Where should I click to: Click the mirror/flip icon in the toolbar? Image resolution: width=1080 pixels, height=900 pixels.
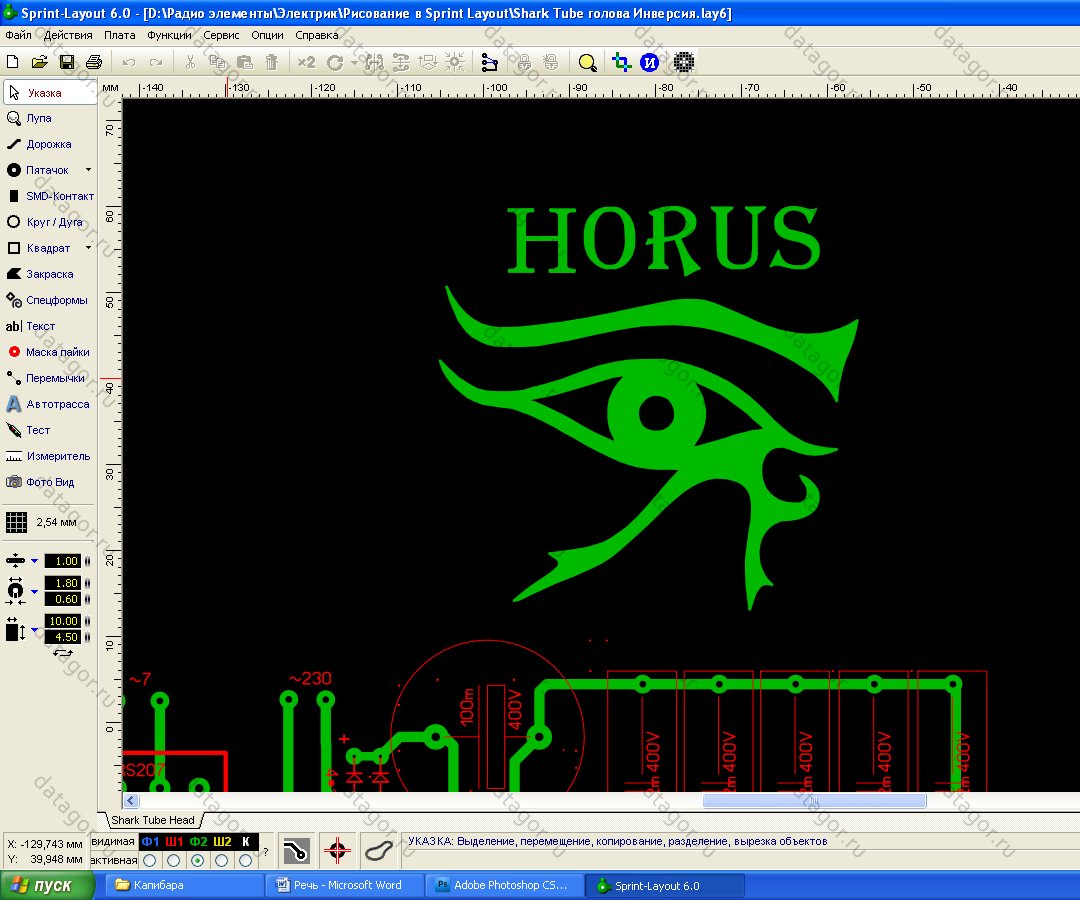pyautogui.click(x=374, y=63)
